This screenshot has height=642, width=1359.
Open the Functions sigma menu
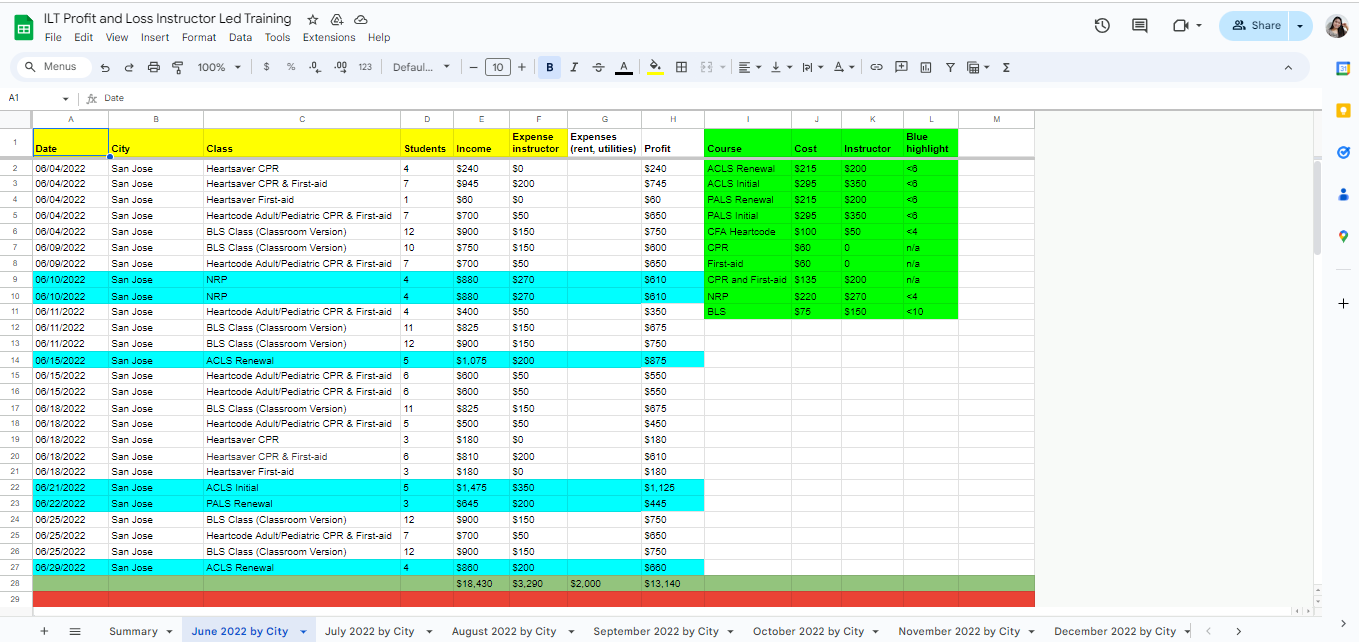pyautogui.click(x=1006, y=67)
